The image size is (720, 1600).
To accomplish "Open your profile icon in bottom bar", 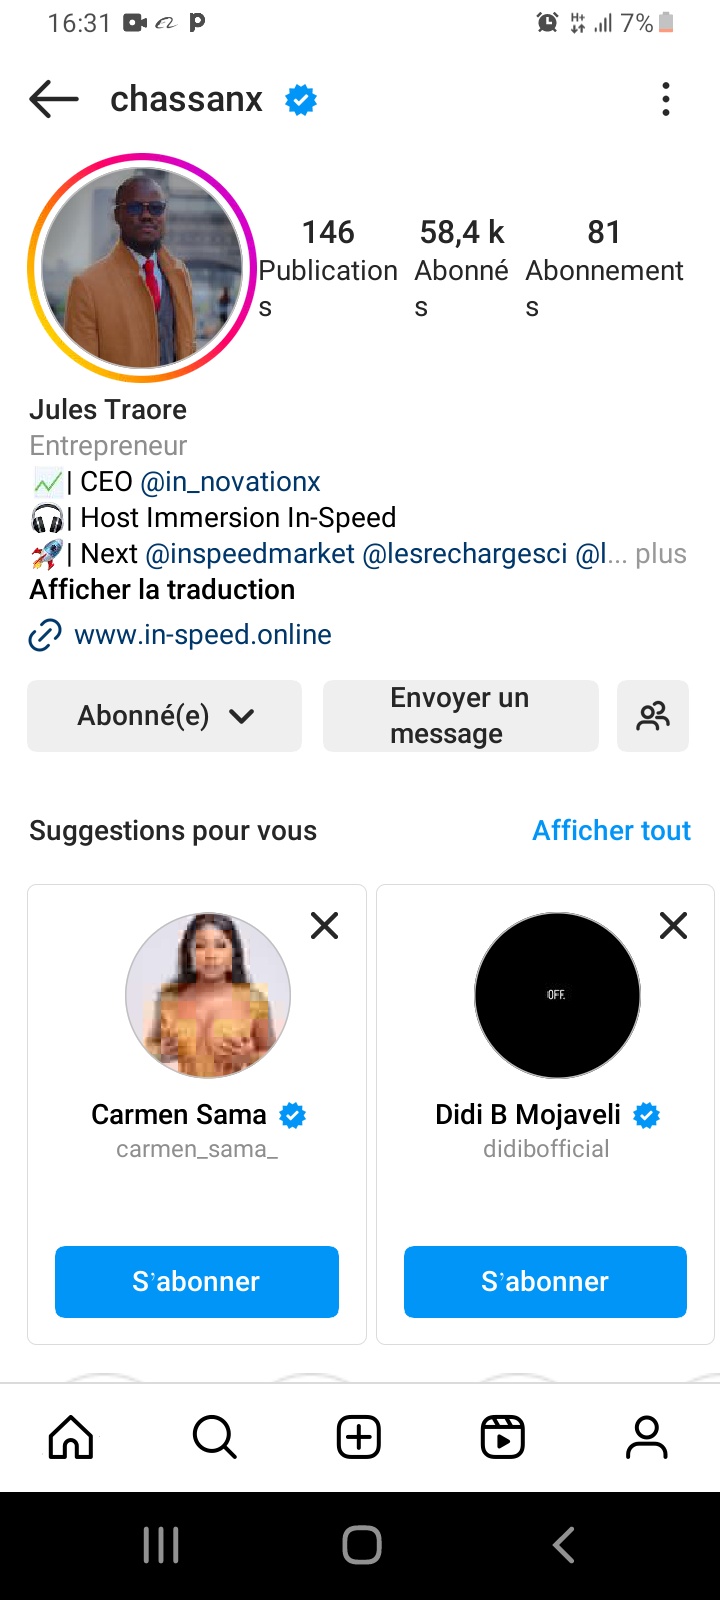I will click(647, 1438).
